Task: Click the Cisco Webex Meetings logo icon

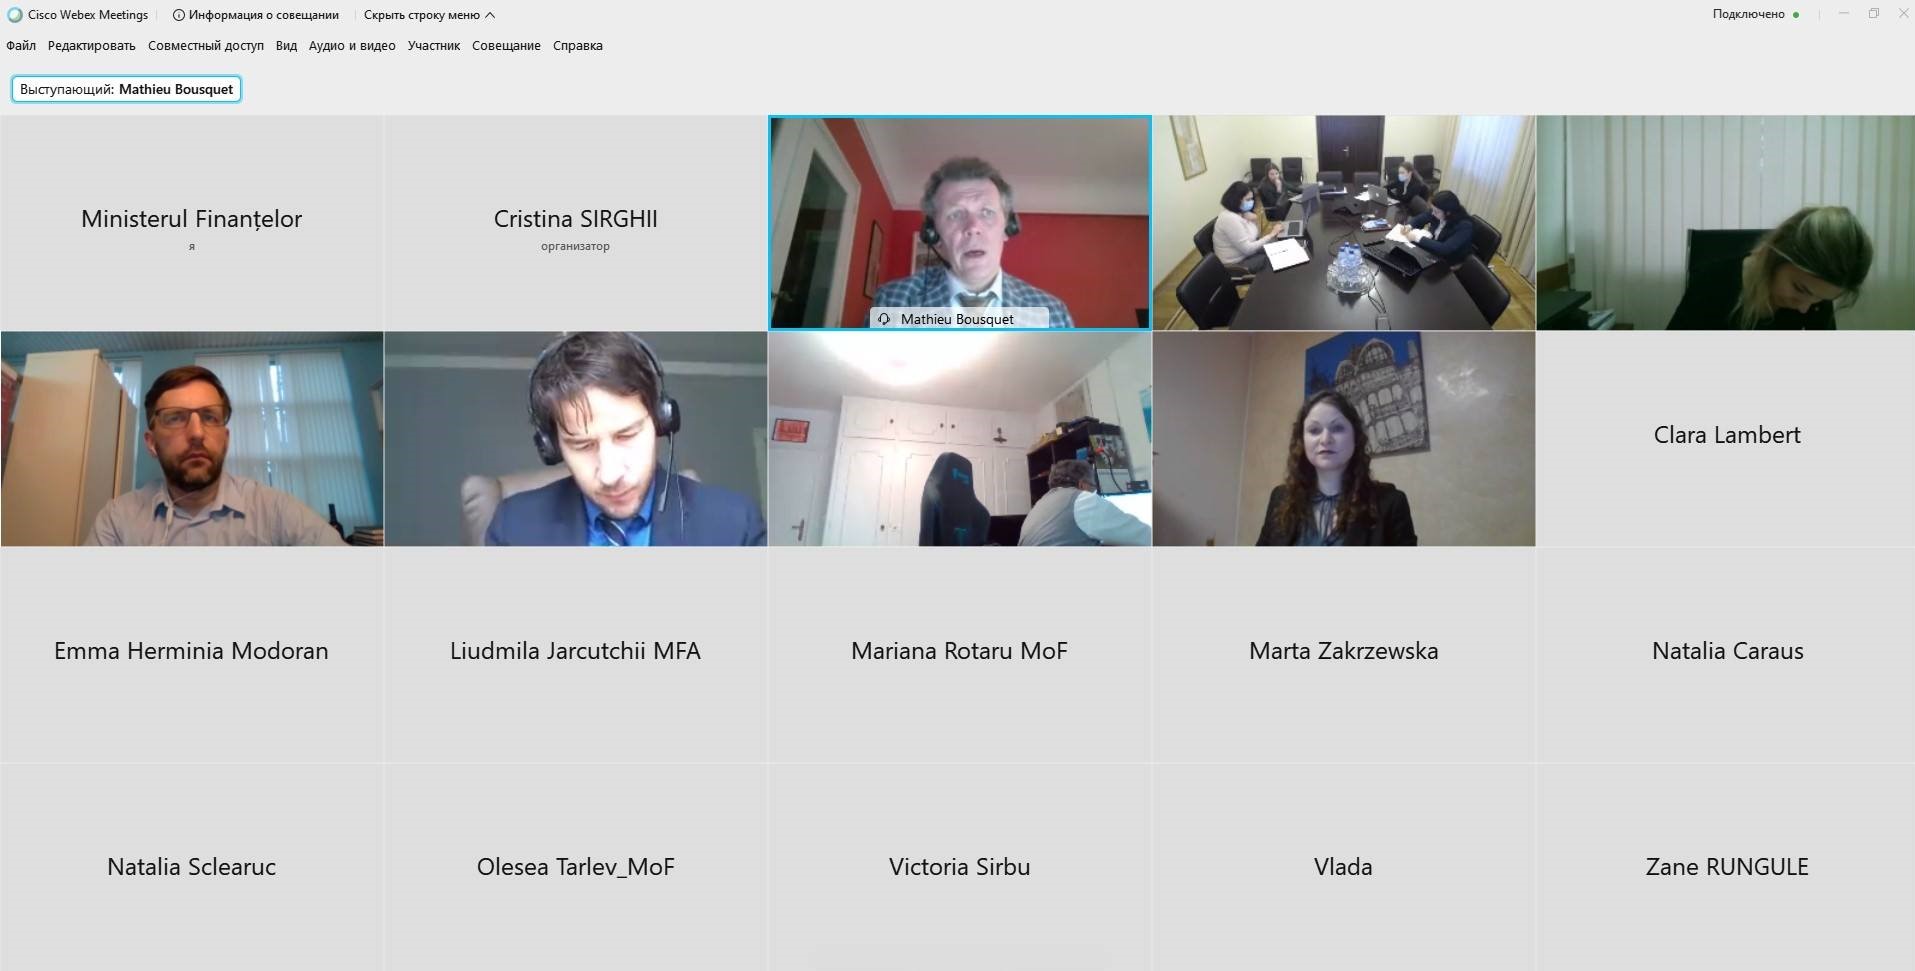Action: coord(15,15)
